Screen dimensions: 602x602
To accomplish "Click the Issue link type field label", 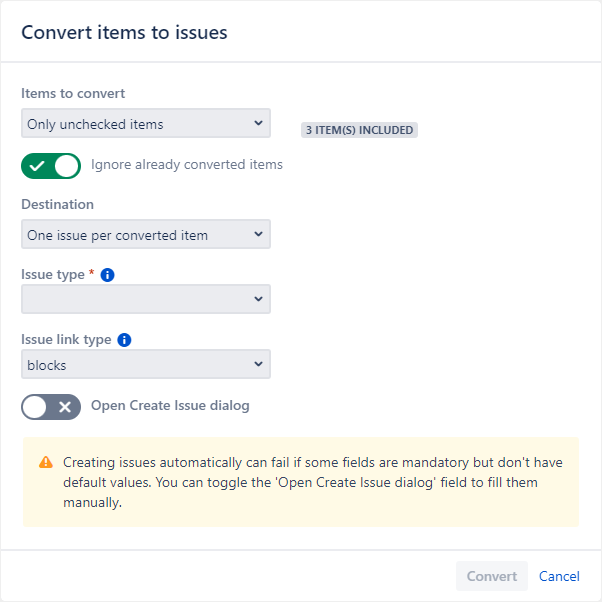I will (66, 340).
